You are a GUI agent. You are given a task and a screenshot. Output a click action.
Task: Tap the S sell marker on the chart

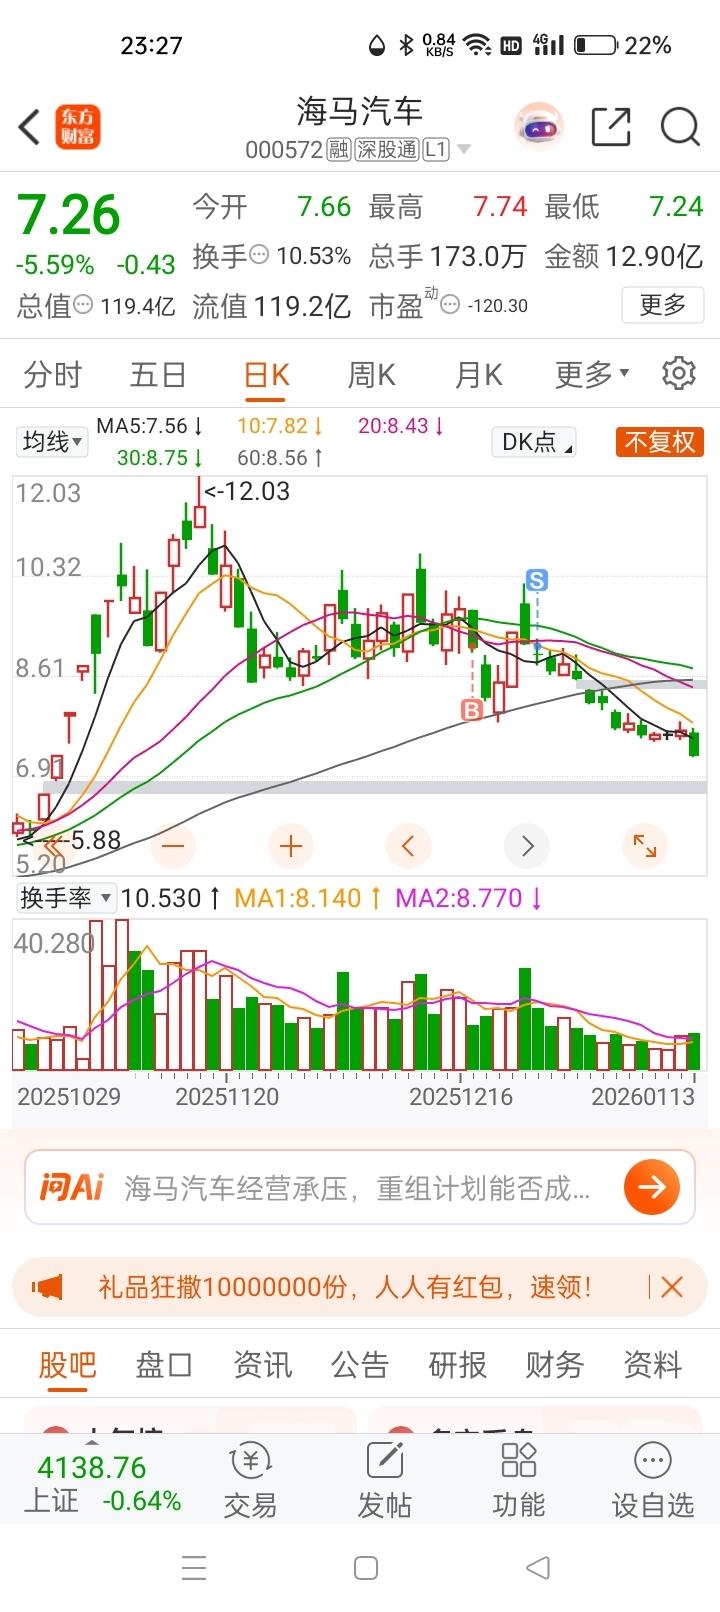point(537,580)
